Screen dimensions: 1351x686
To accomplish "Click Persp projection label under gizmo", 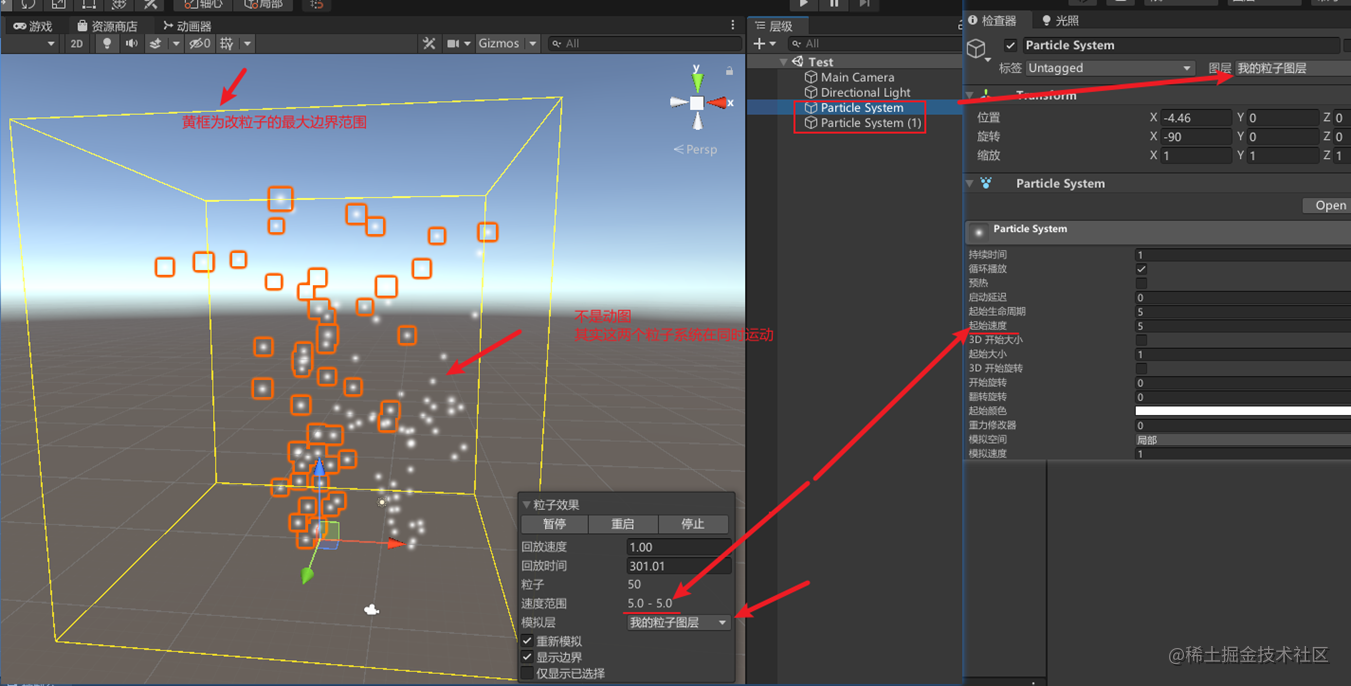I will click(x=695, y=149).
